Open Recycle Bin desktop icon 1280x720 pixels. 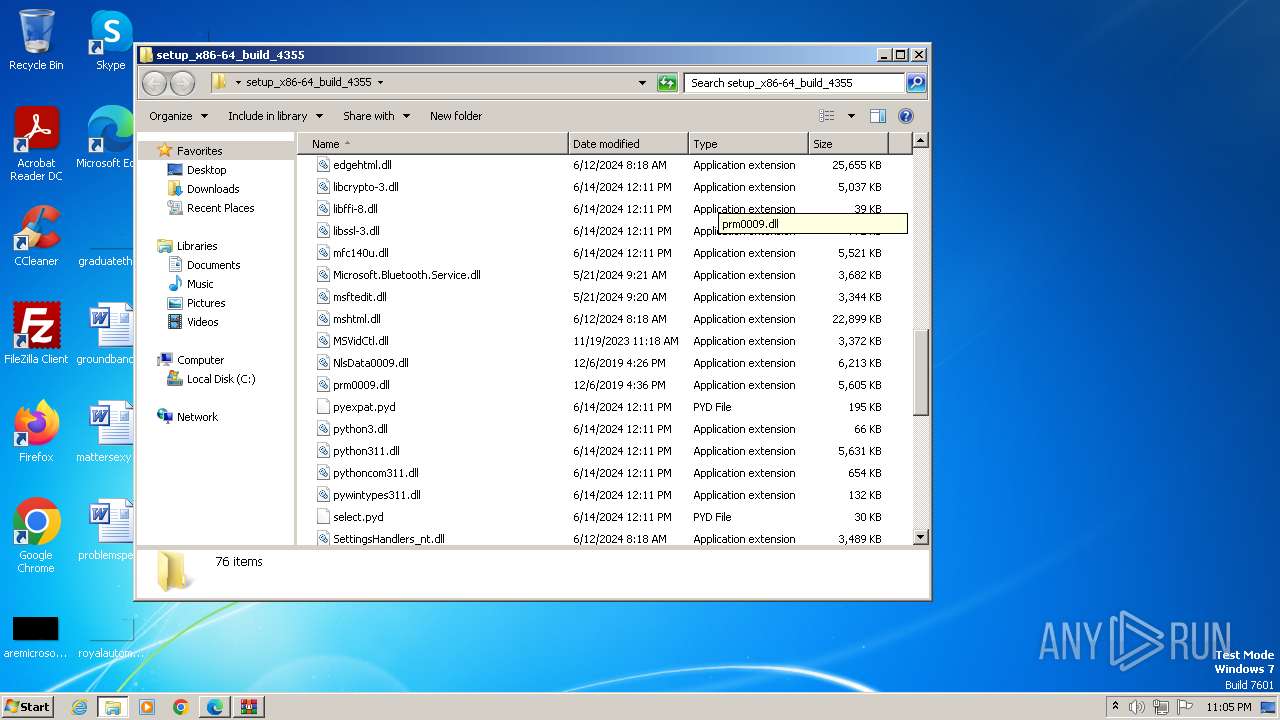[x=36, y=40]
